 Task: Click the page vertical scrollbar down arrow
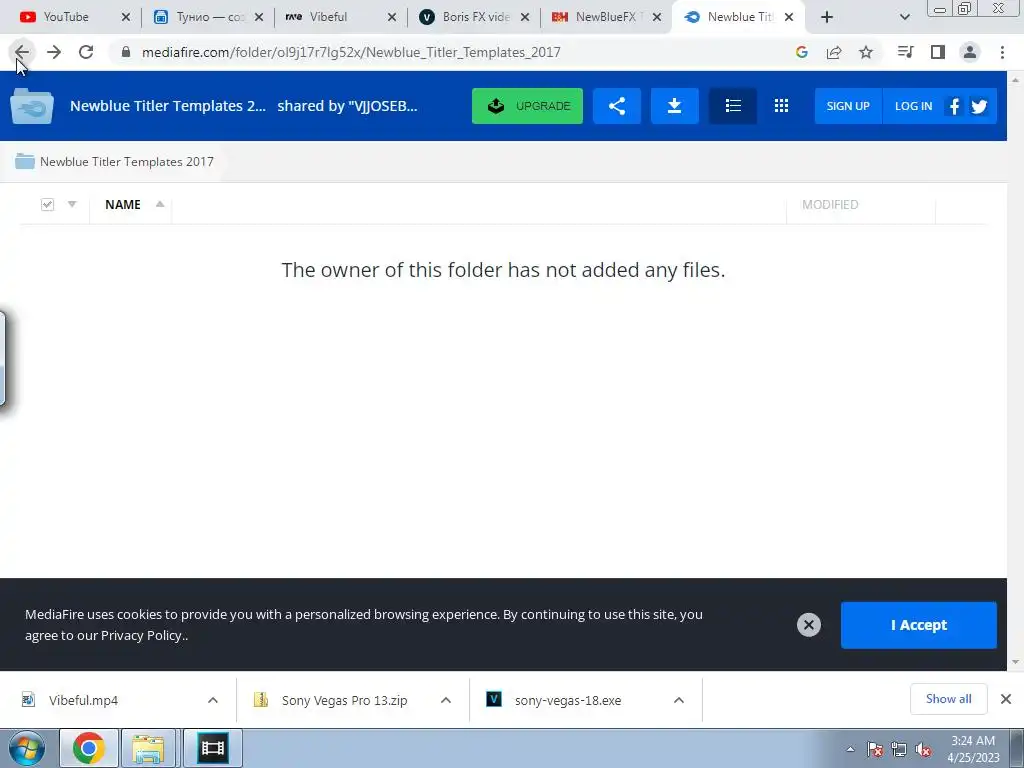point(1015,662)
